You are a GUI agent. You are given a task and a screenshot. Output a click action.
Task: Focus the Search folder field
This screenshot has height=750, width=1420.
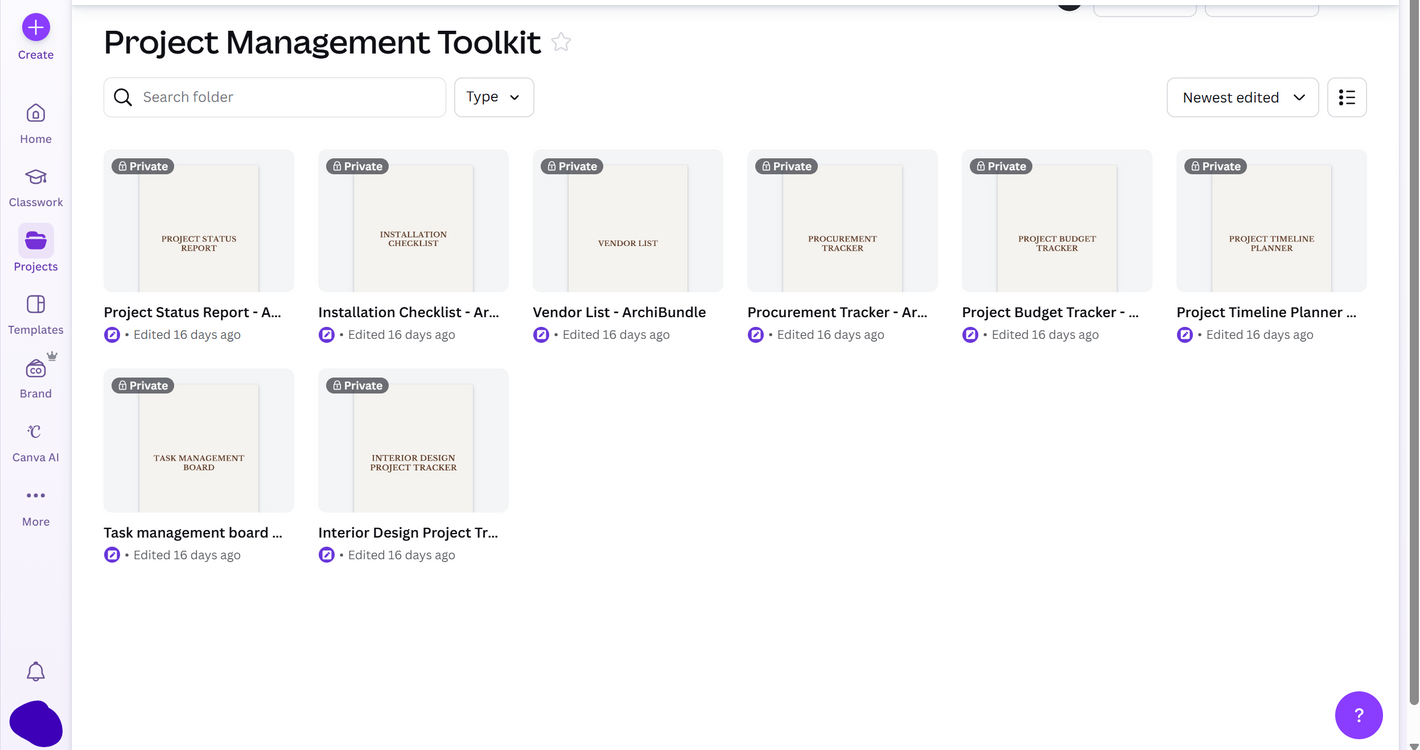point(275,97)
